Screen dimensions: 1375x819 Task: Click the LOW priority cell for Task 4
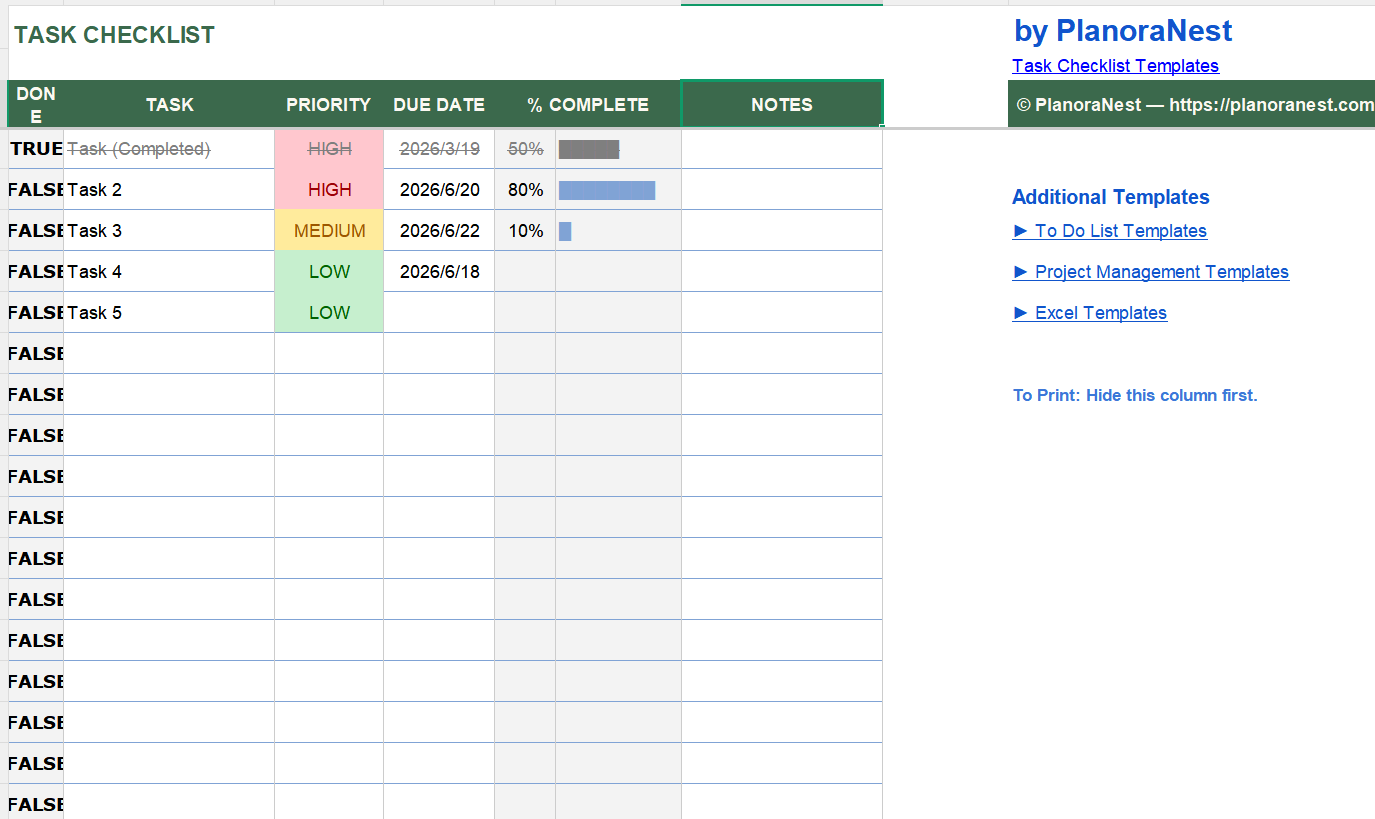[x=329, y=272]
